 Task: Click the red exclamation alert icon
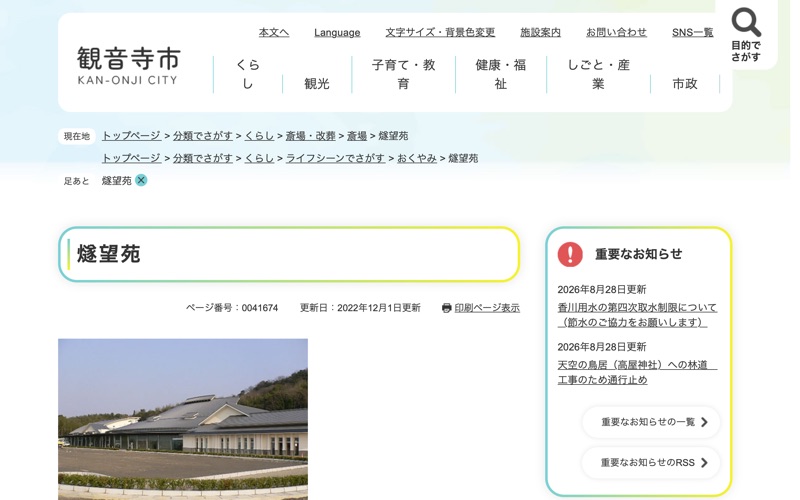(x=570, y=254)
